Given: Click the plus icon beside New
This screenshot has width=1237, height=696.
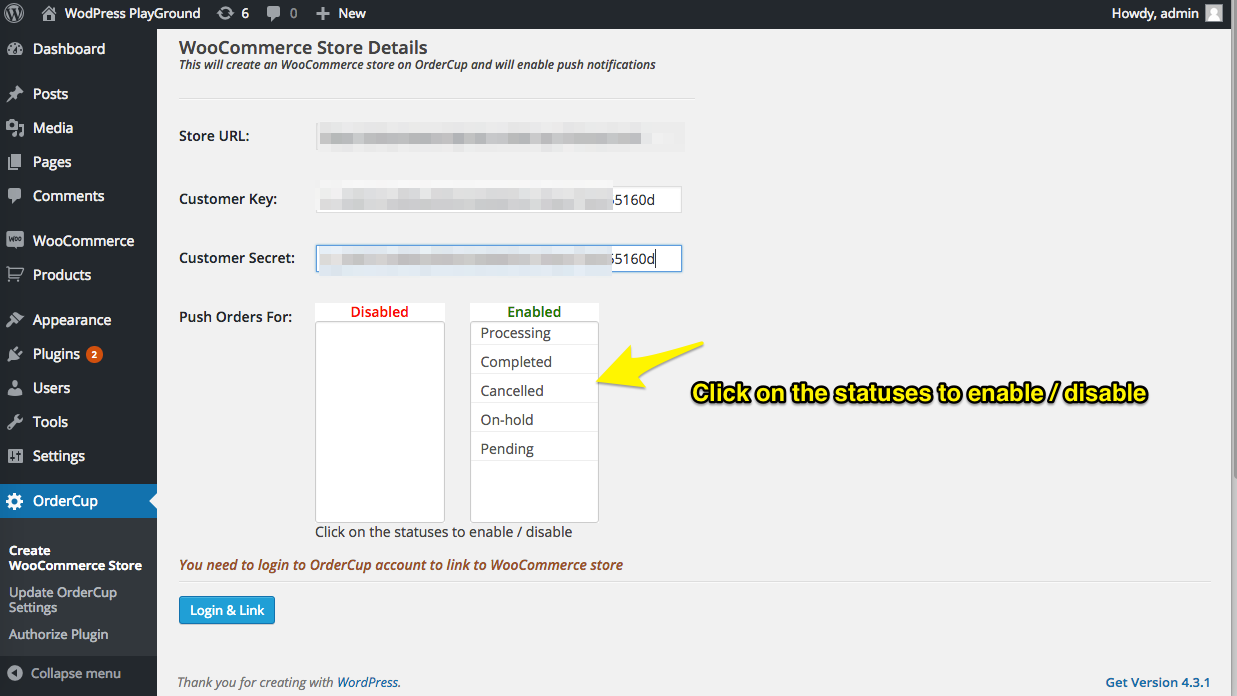Looking at the screenshot, I should point(322,13).
